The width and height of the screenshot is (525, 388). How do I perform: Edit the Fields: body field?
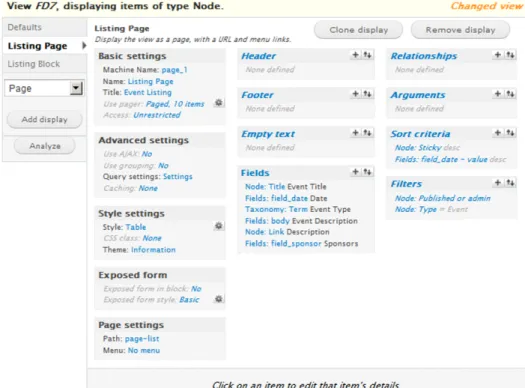[x=267, y=221]
